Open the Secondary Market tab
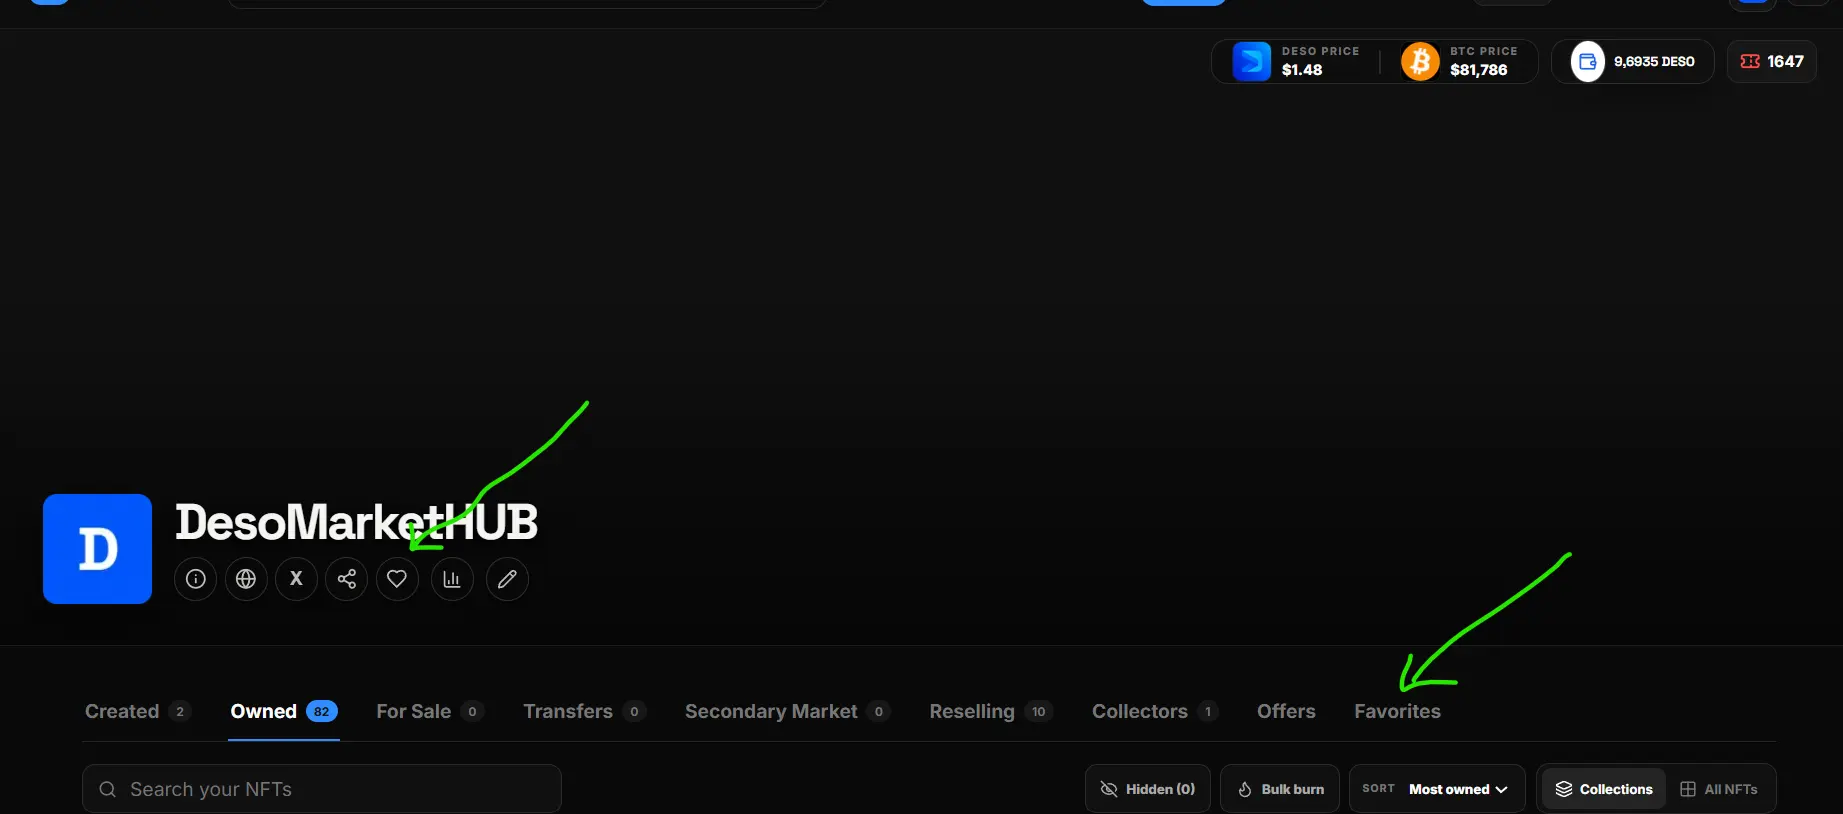This screenshot has height=814, width=1843. coord(788,711)
